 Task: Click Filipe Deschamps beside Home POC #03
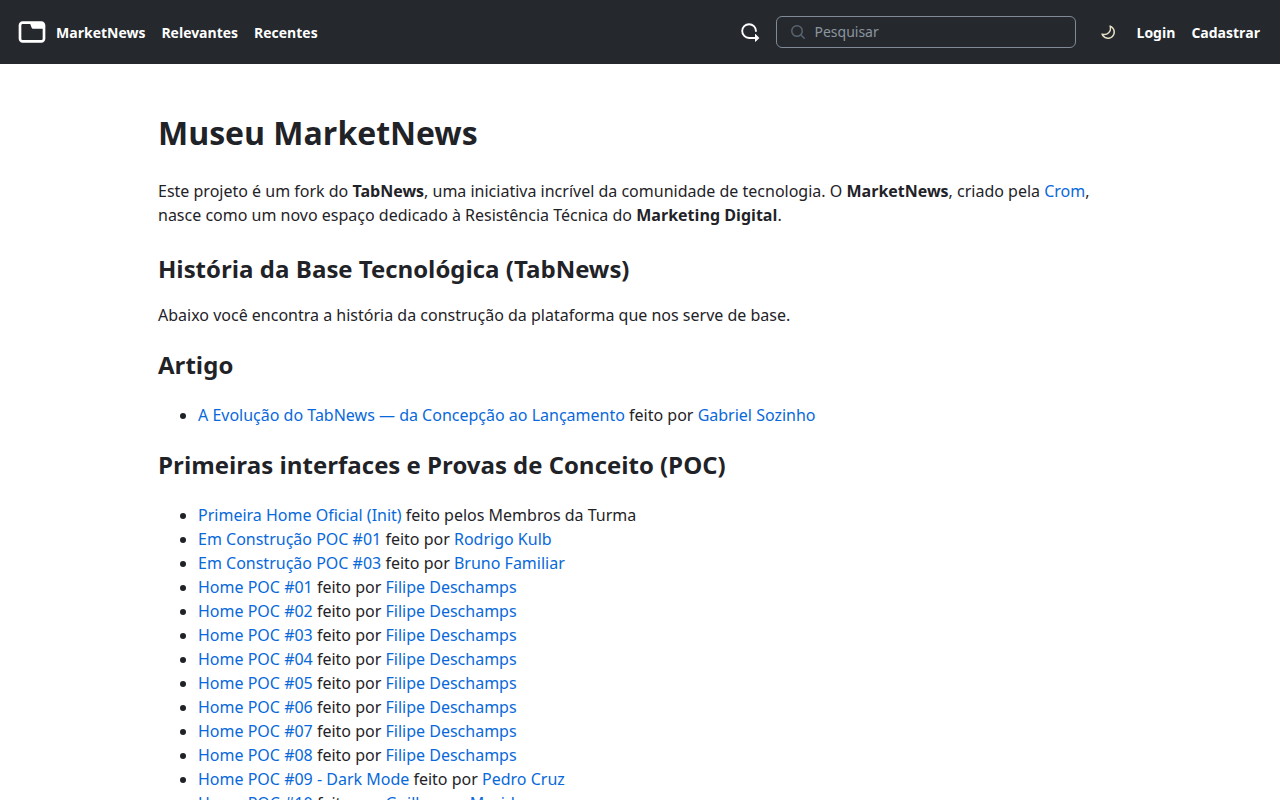451,635
